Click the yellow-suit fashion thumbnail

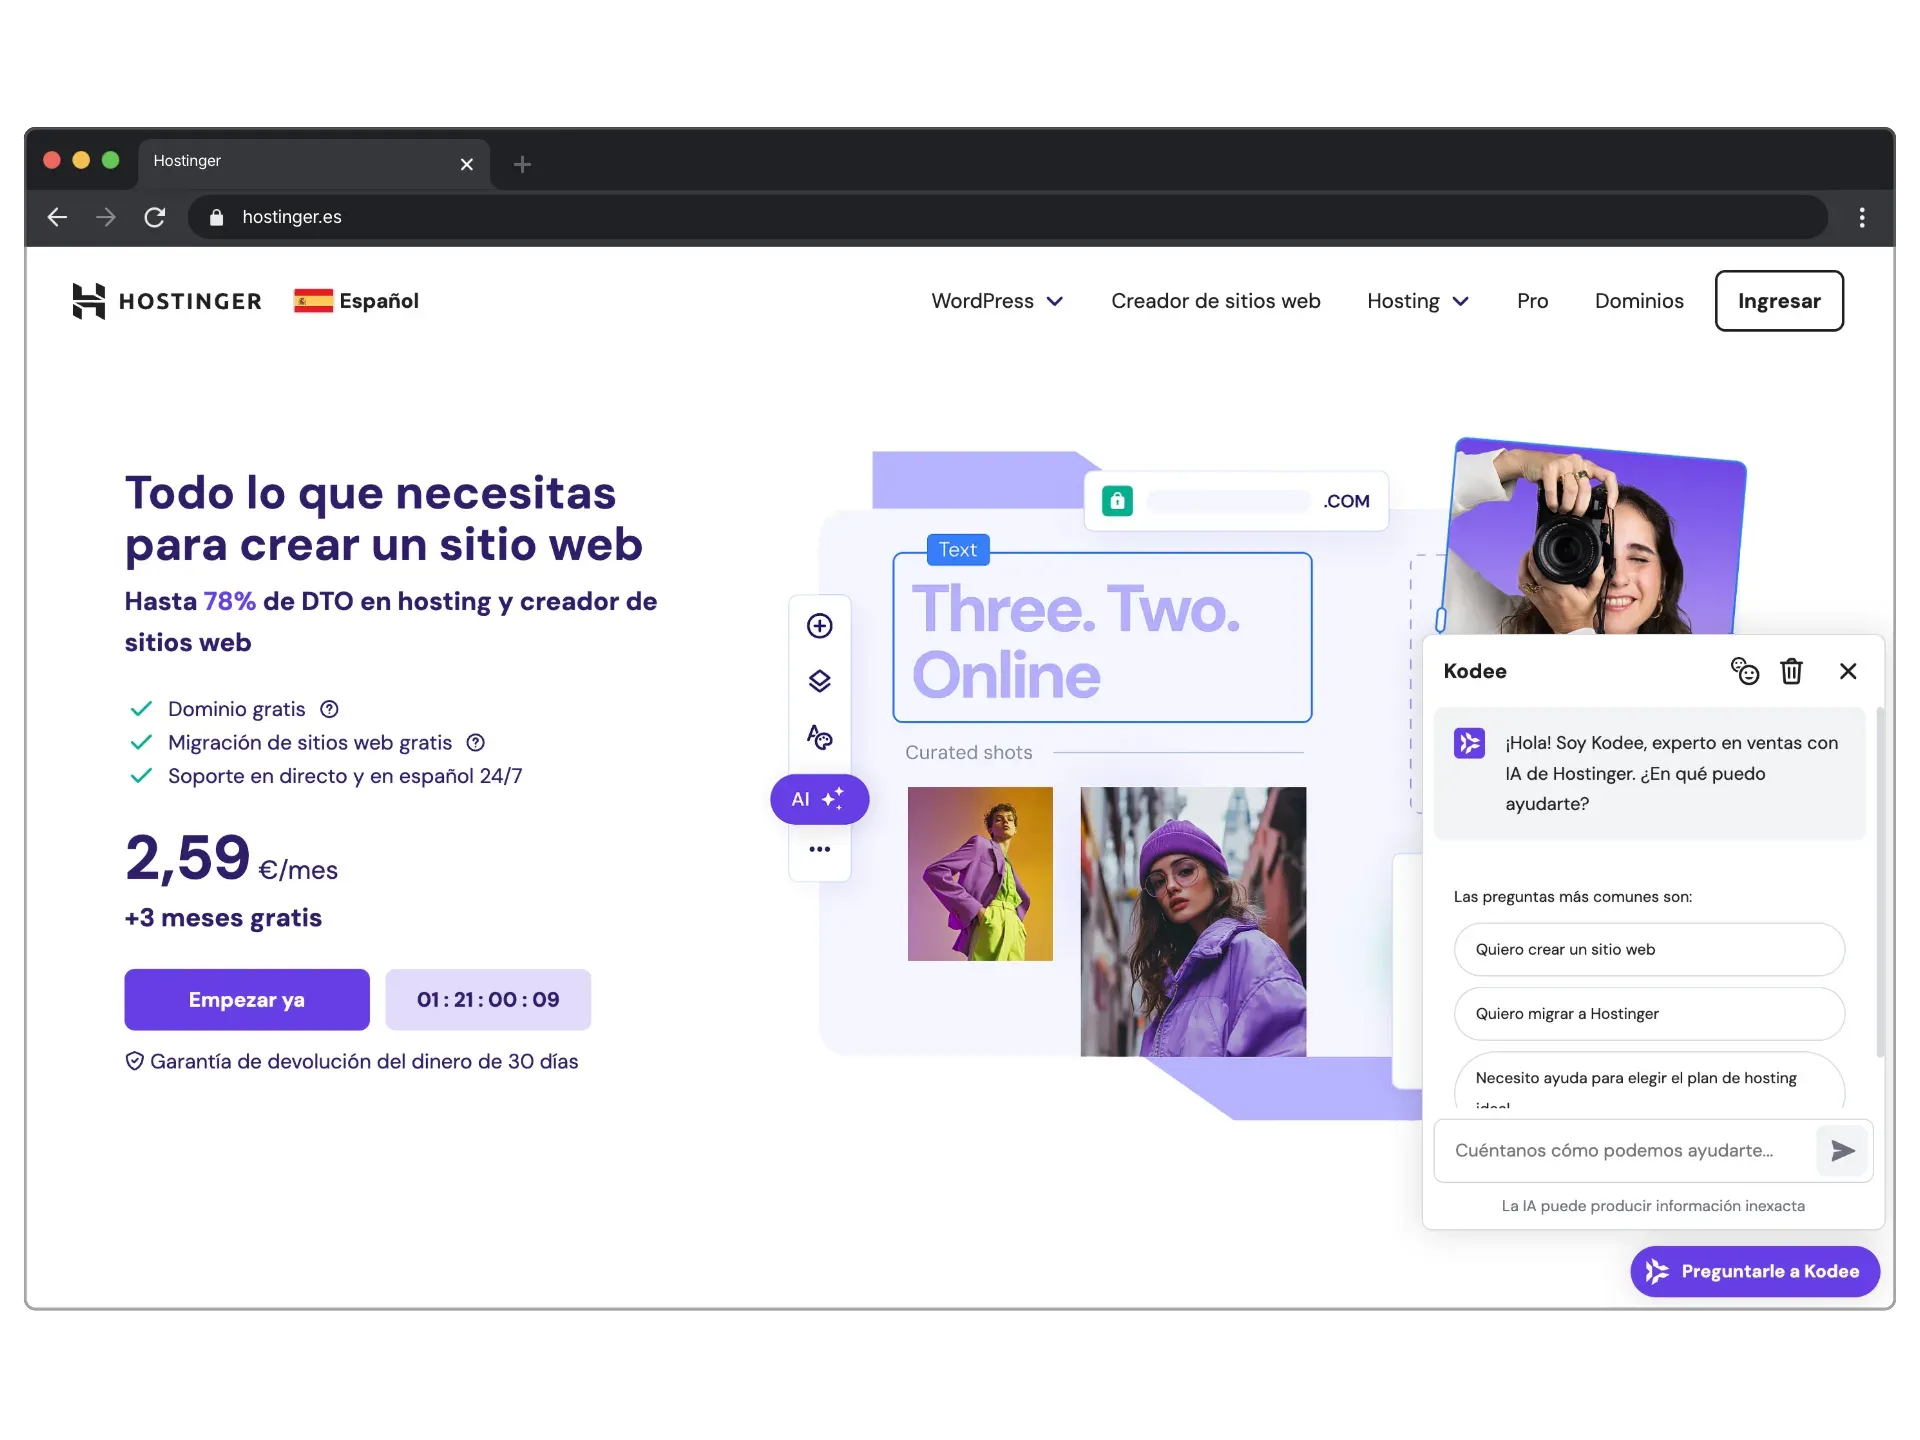(980, 874)
